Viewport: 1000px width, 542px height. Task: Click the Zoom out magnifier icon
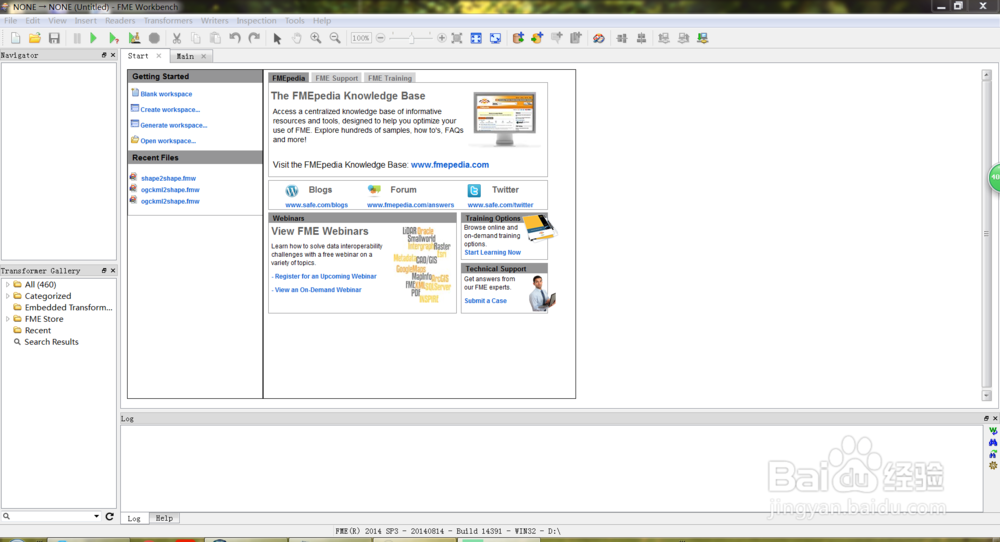click(335, 38)
